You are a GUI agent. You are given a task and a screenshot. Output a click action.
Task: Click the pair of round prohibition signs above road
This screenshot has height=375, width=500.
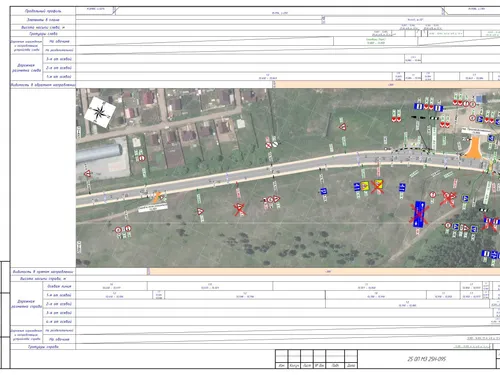click(272, 145)
